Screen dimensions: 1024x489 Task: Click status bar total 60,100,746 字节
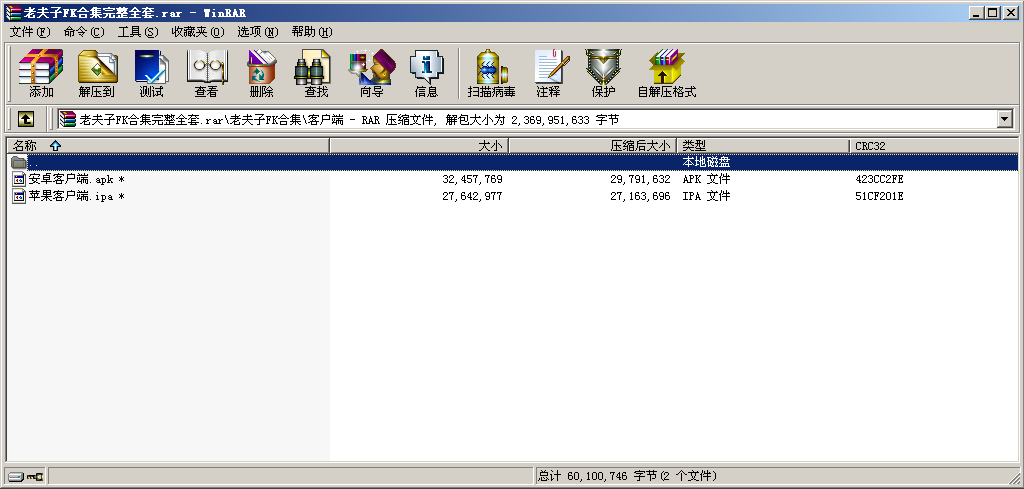pyautogui.click(x=627, y=476)
